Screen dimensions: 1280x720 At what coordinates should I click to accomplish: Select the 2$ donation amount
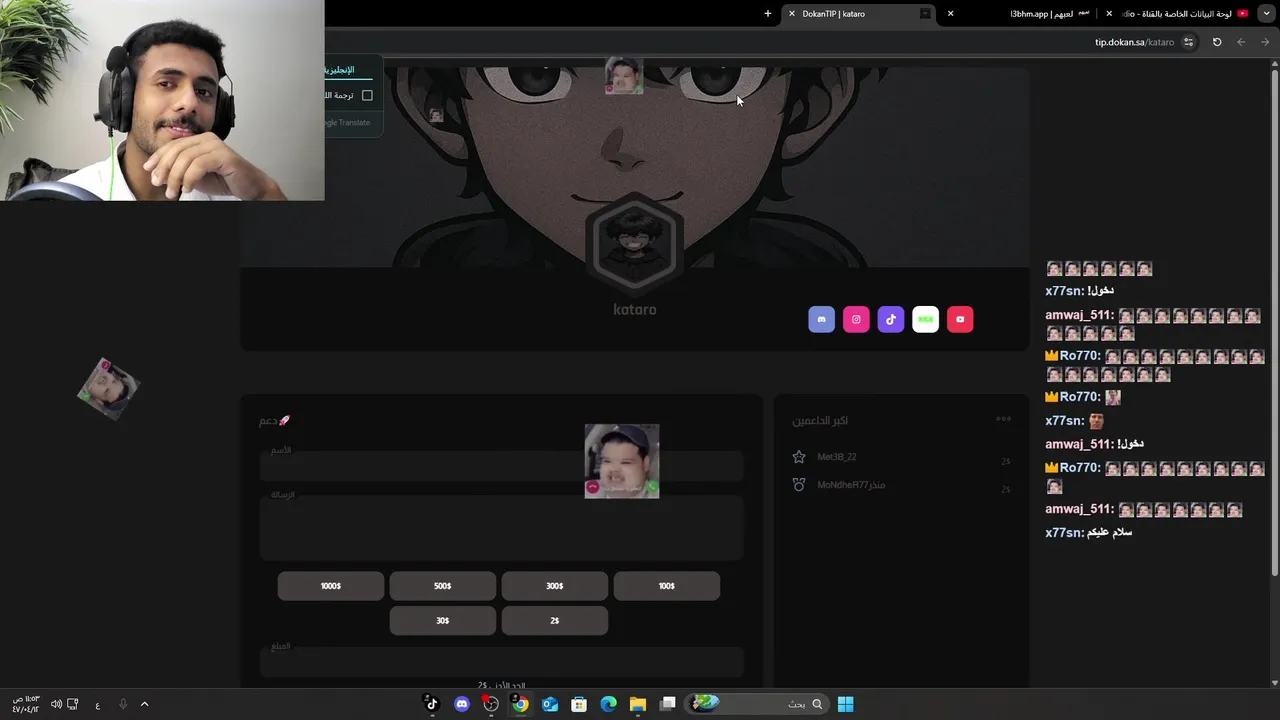tap(555, 620)
